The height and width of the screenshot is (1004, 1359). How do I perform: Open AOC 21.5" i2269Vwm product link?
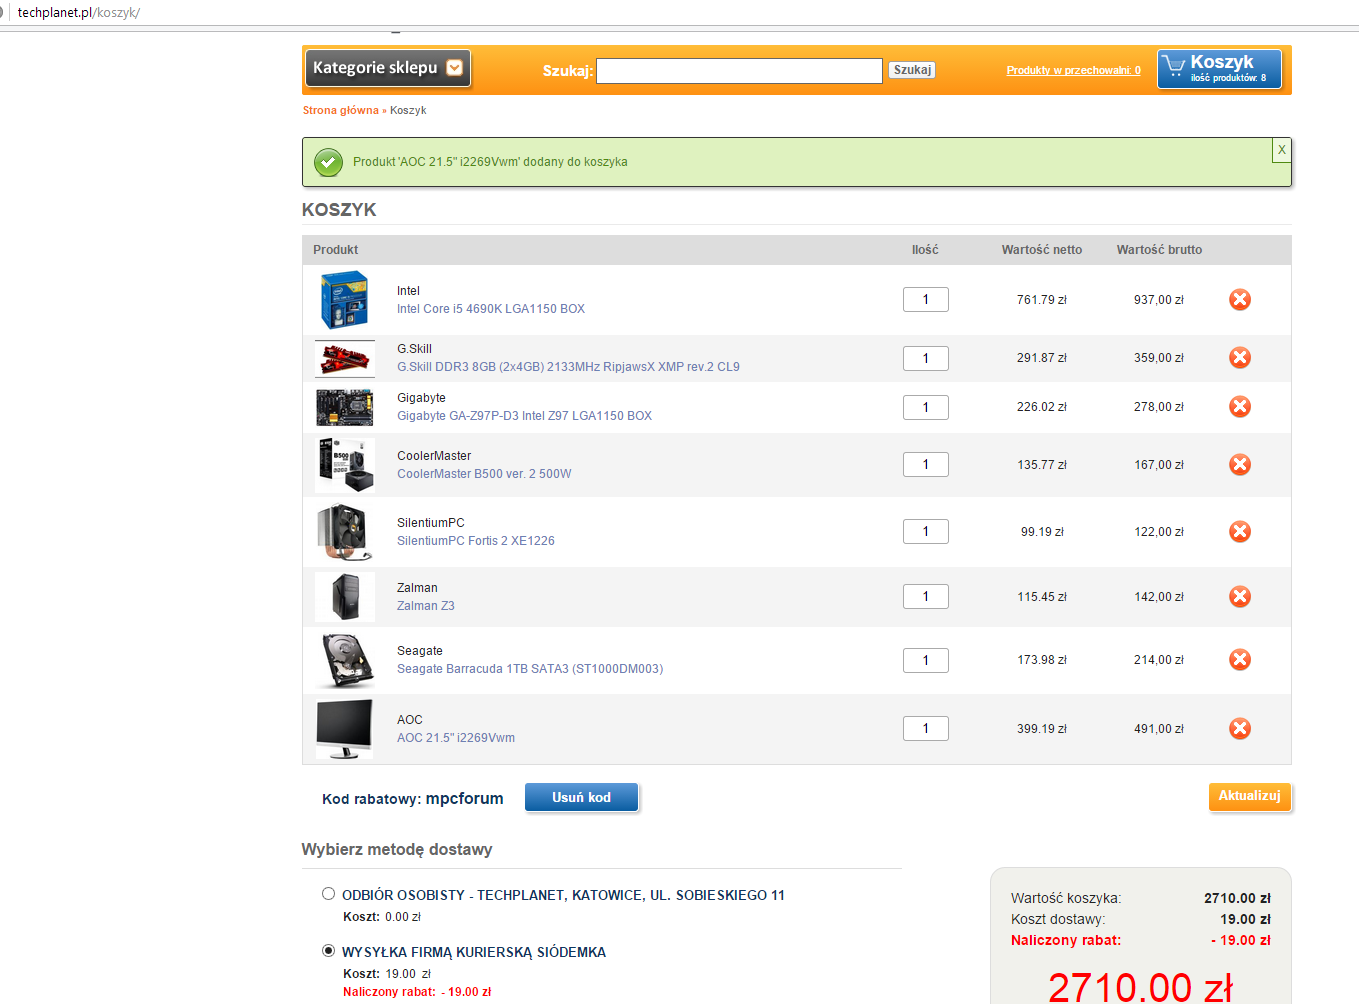point(456,738)
